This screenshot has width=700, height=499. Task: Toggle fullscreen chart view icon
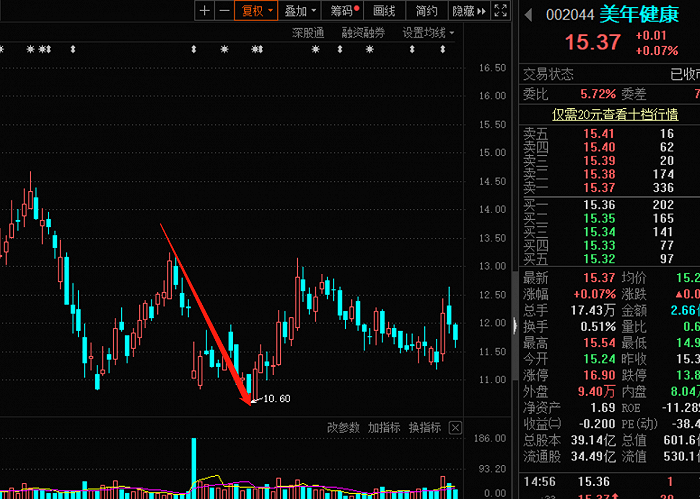500,11
